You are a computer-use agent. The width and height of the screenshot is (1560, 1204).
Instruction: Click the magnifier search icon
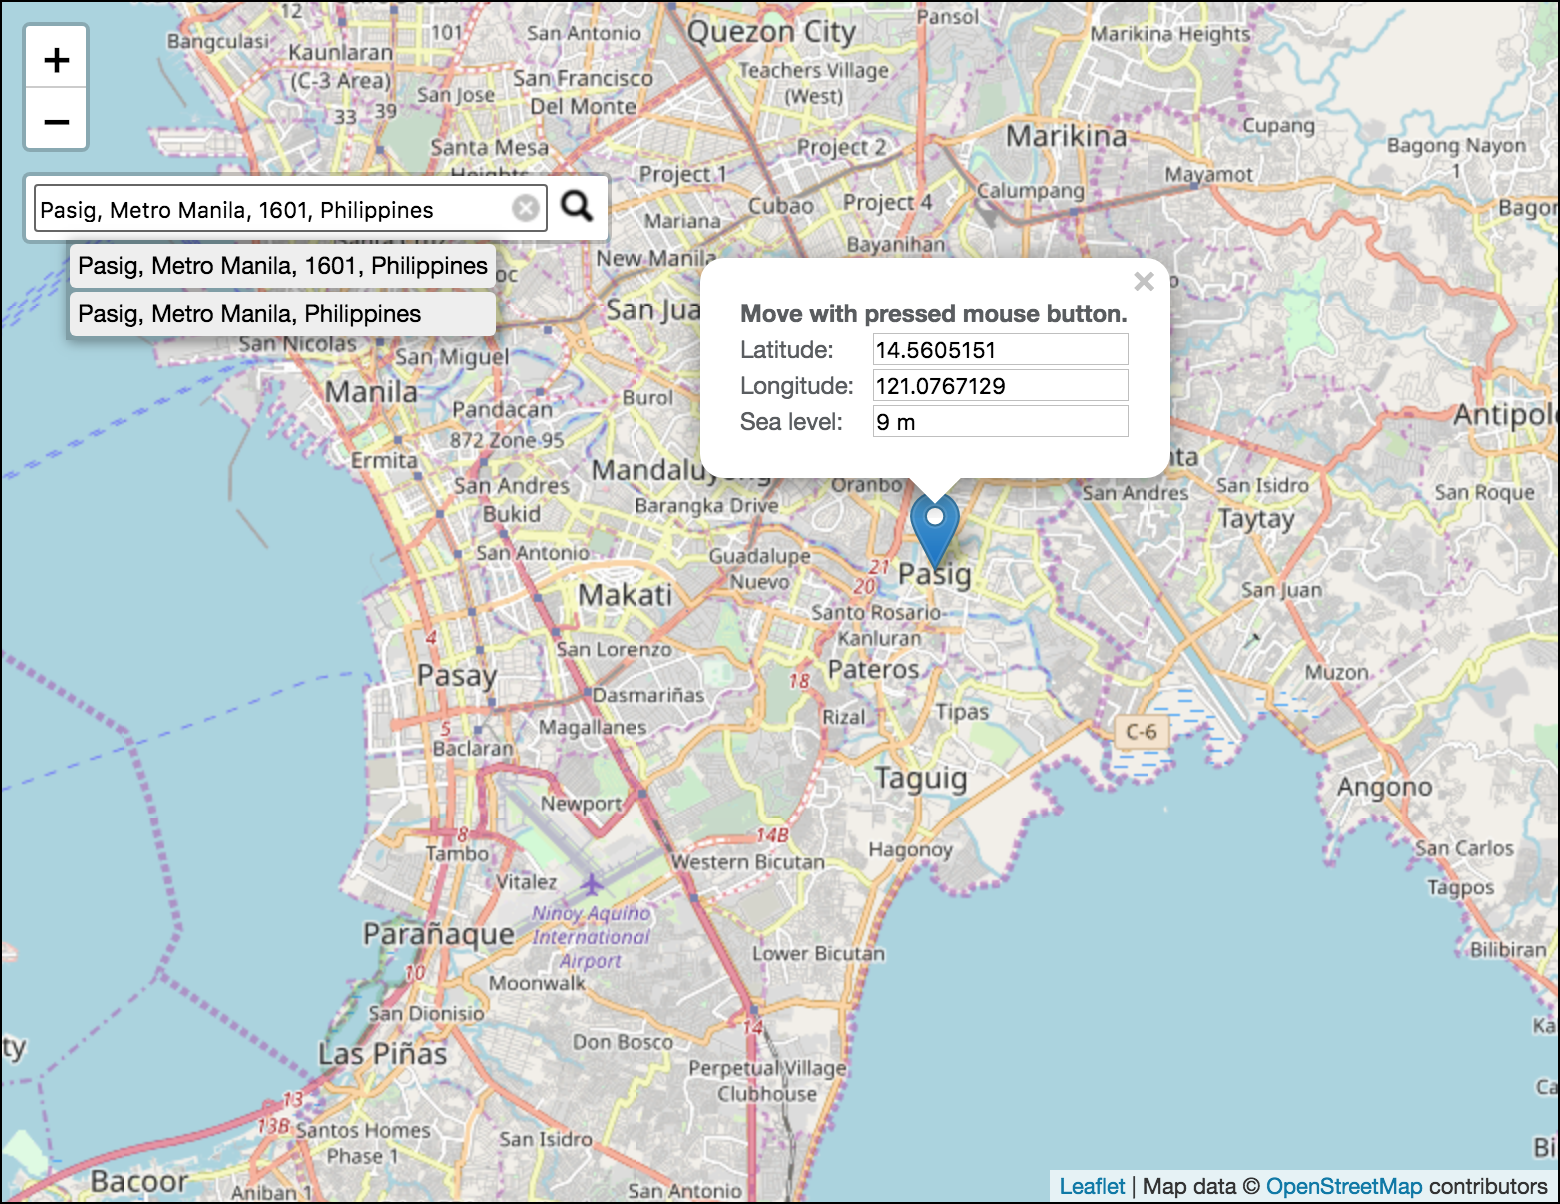click(x=577, y=207)
